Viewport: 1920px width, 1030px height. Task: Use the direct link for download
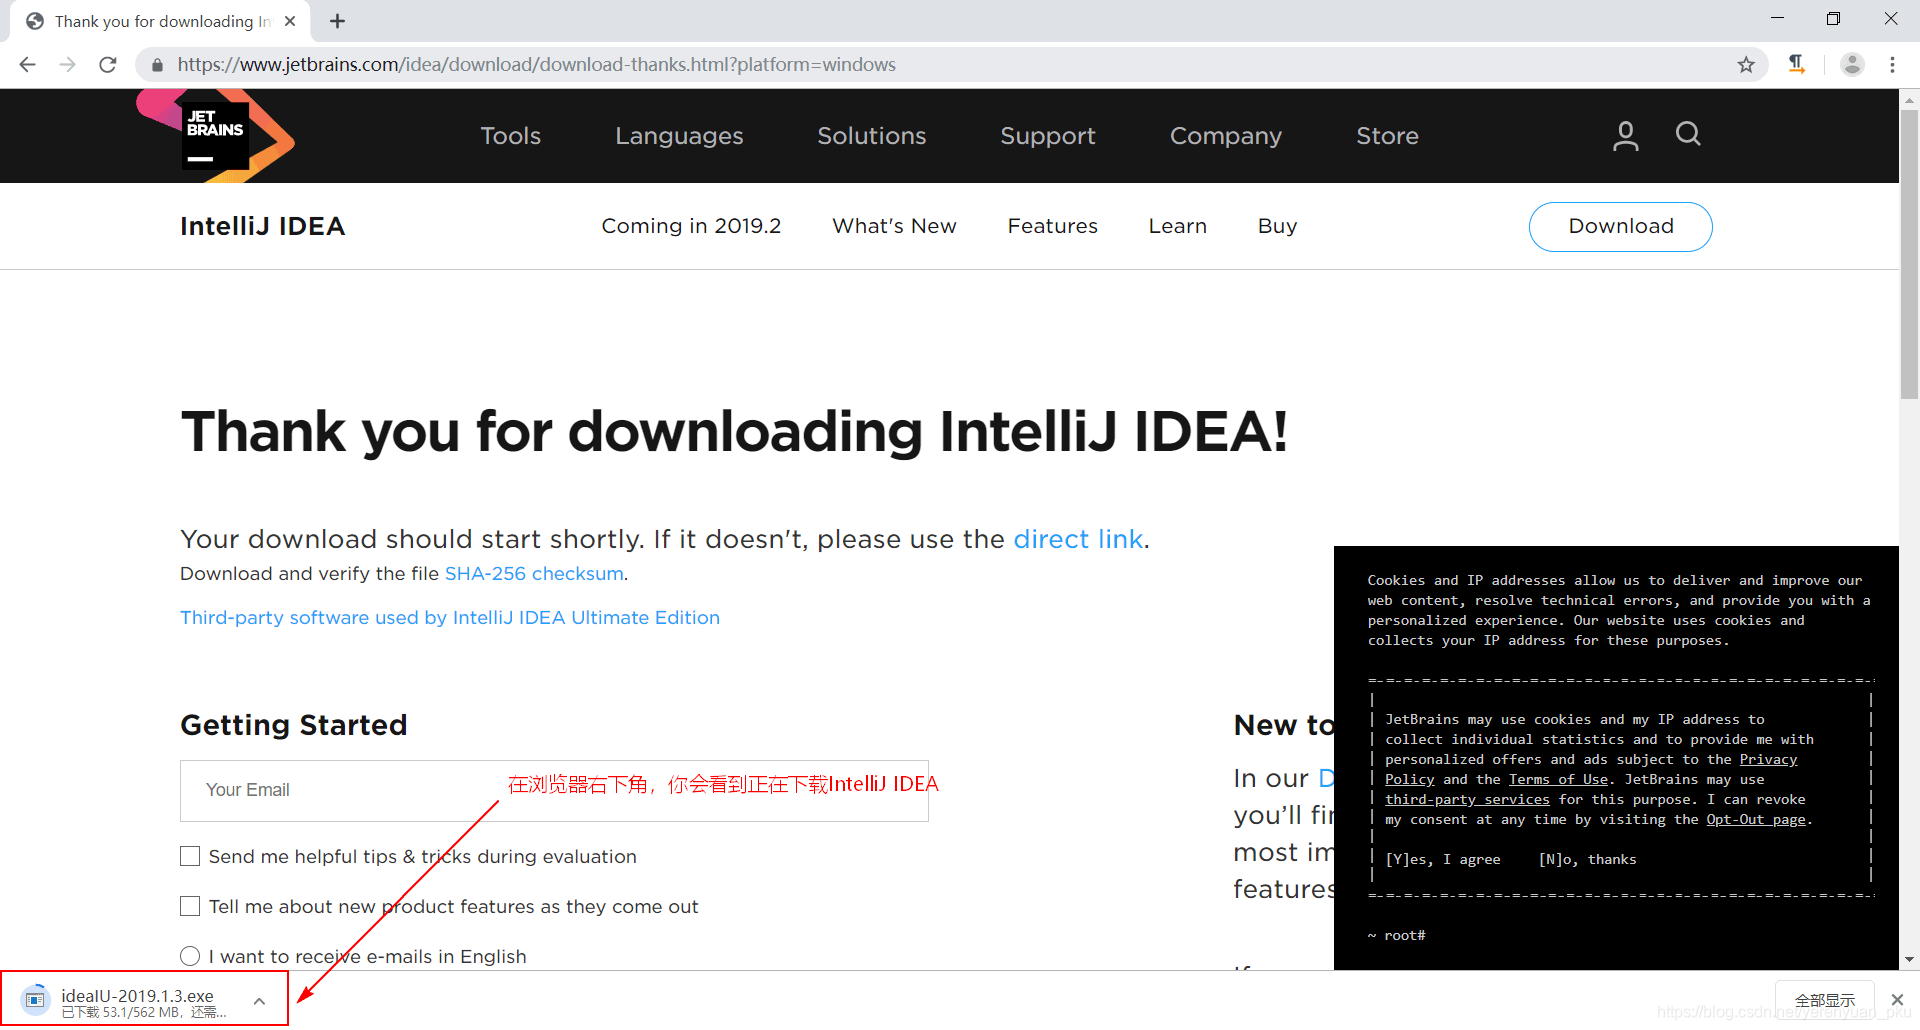click(x=1078, y=539)
